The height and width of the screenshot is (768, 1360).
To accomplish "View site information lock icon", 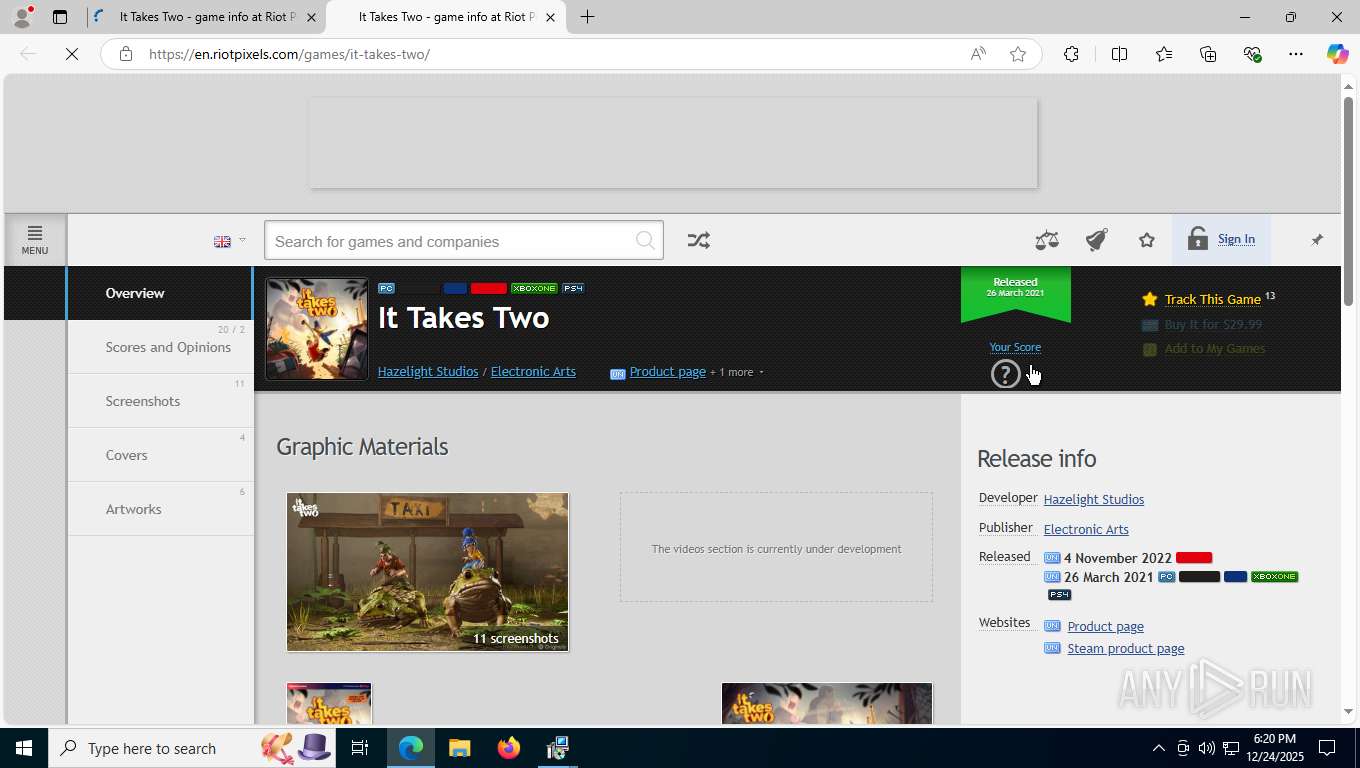I will coord(125,54).
